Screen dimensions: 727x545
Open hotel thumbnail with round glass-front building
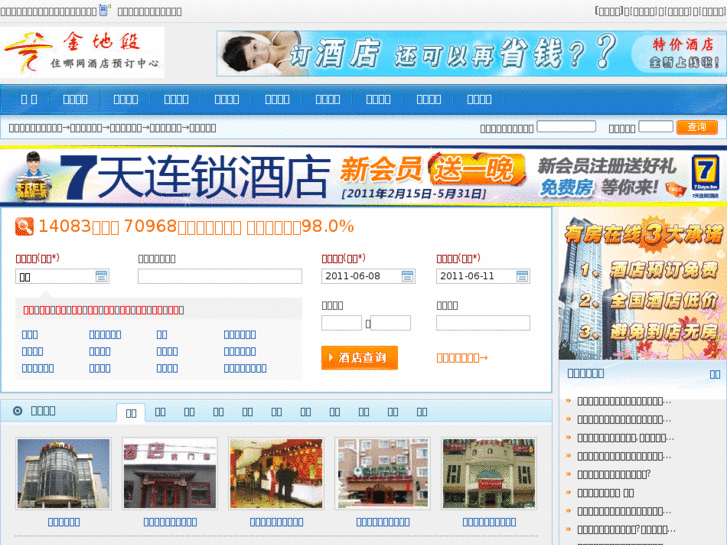tap(64, 474)
